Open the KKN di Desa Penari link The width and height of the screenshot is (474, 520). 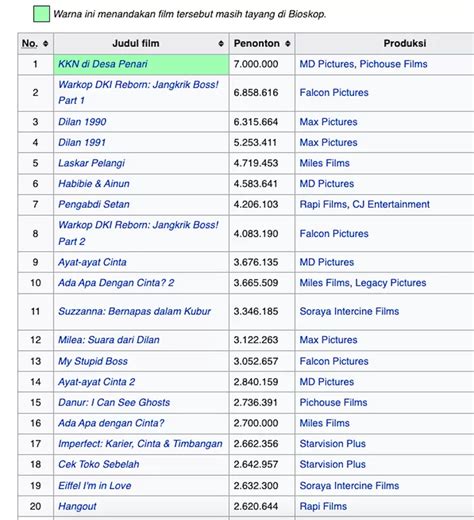[103, 64]
